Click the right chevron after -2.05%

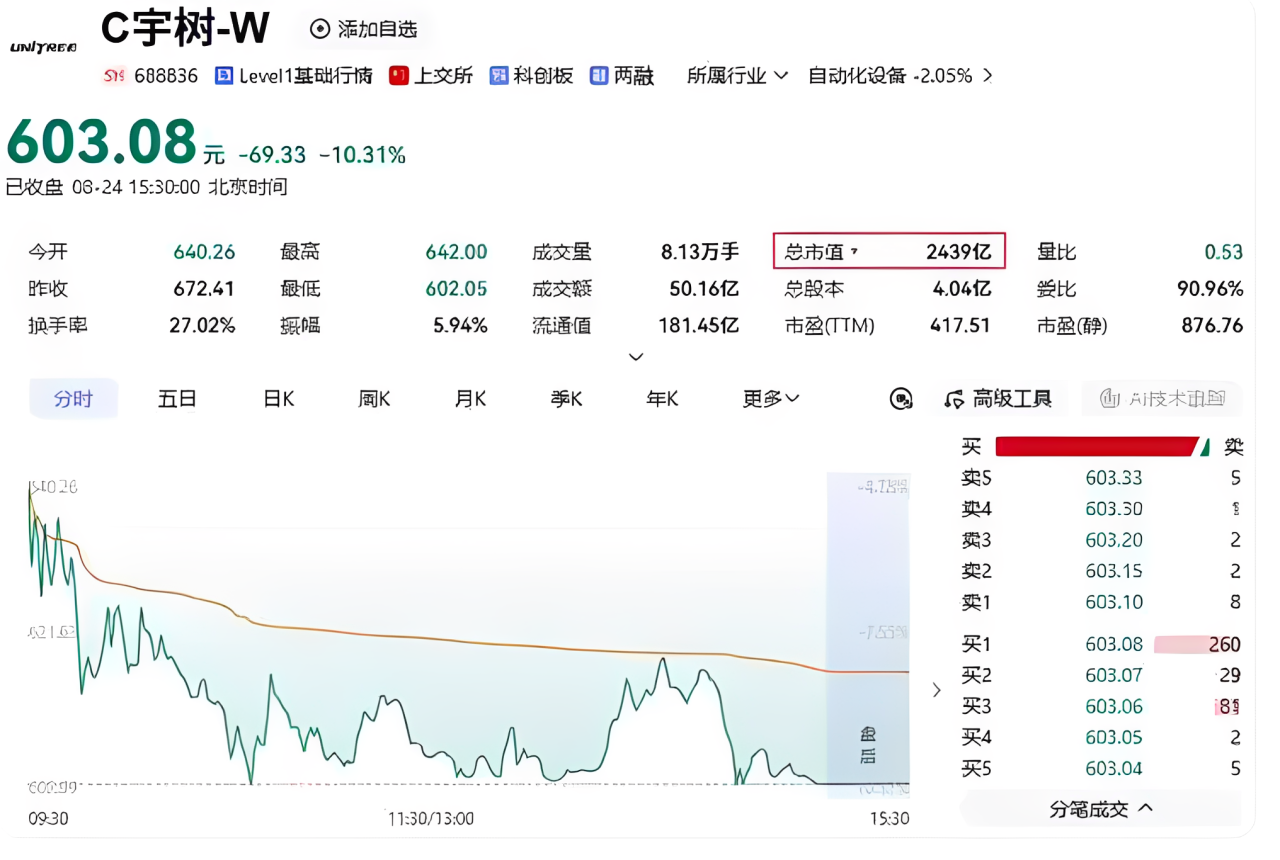pos(988,76)
